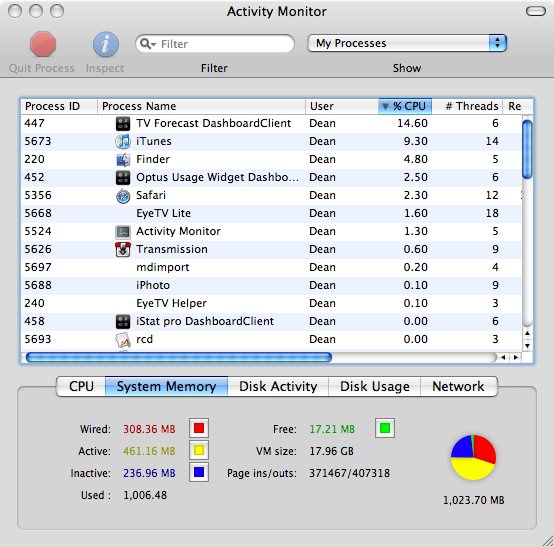Click the scroll left arrow

click(x=503, y=358)
